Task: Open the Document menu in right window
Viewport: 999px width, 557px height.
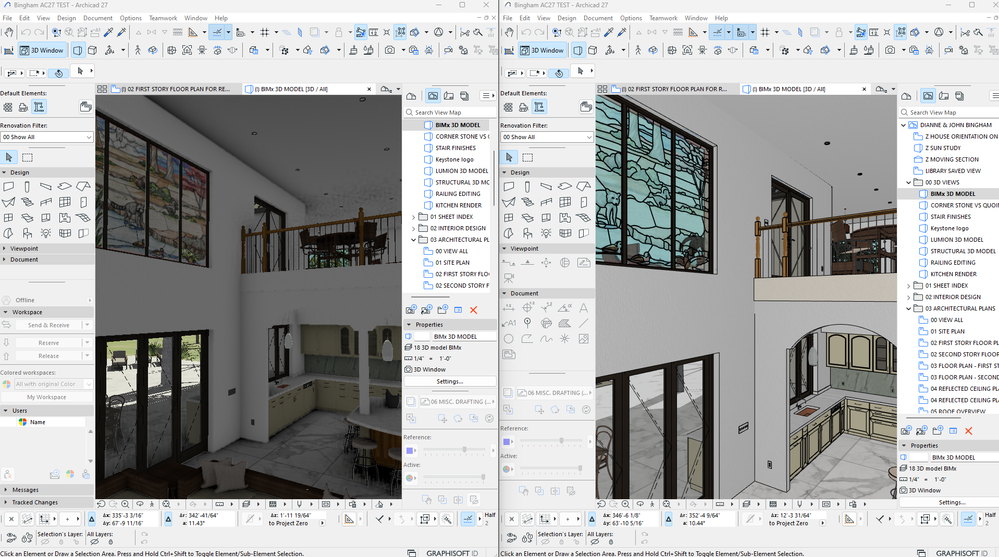Action: tap(598, 18)
